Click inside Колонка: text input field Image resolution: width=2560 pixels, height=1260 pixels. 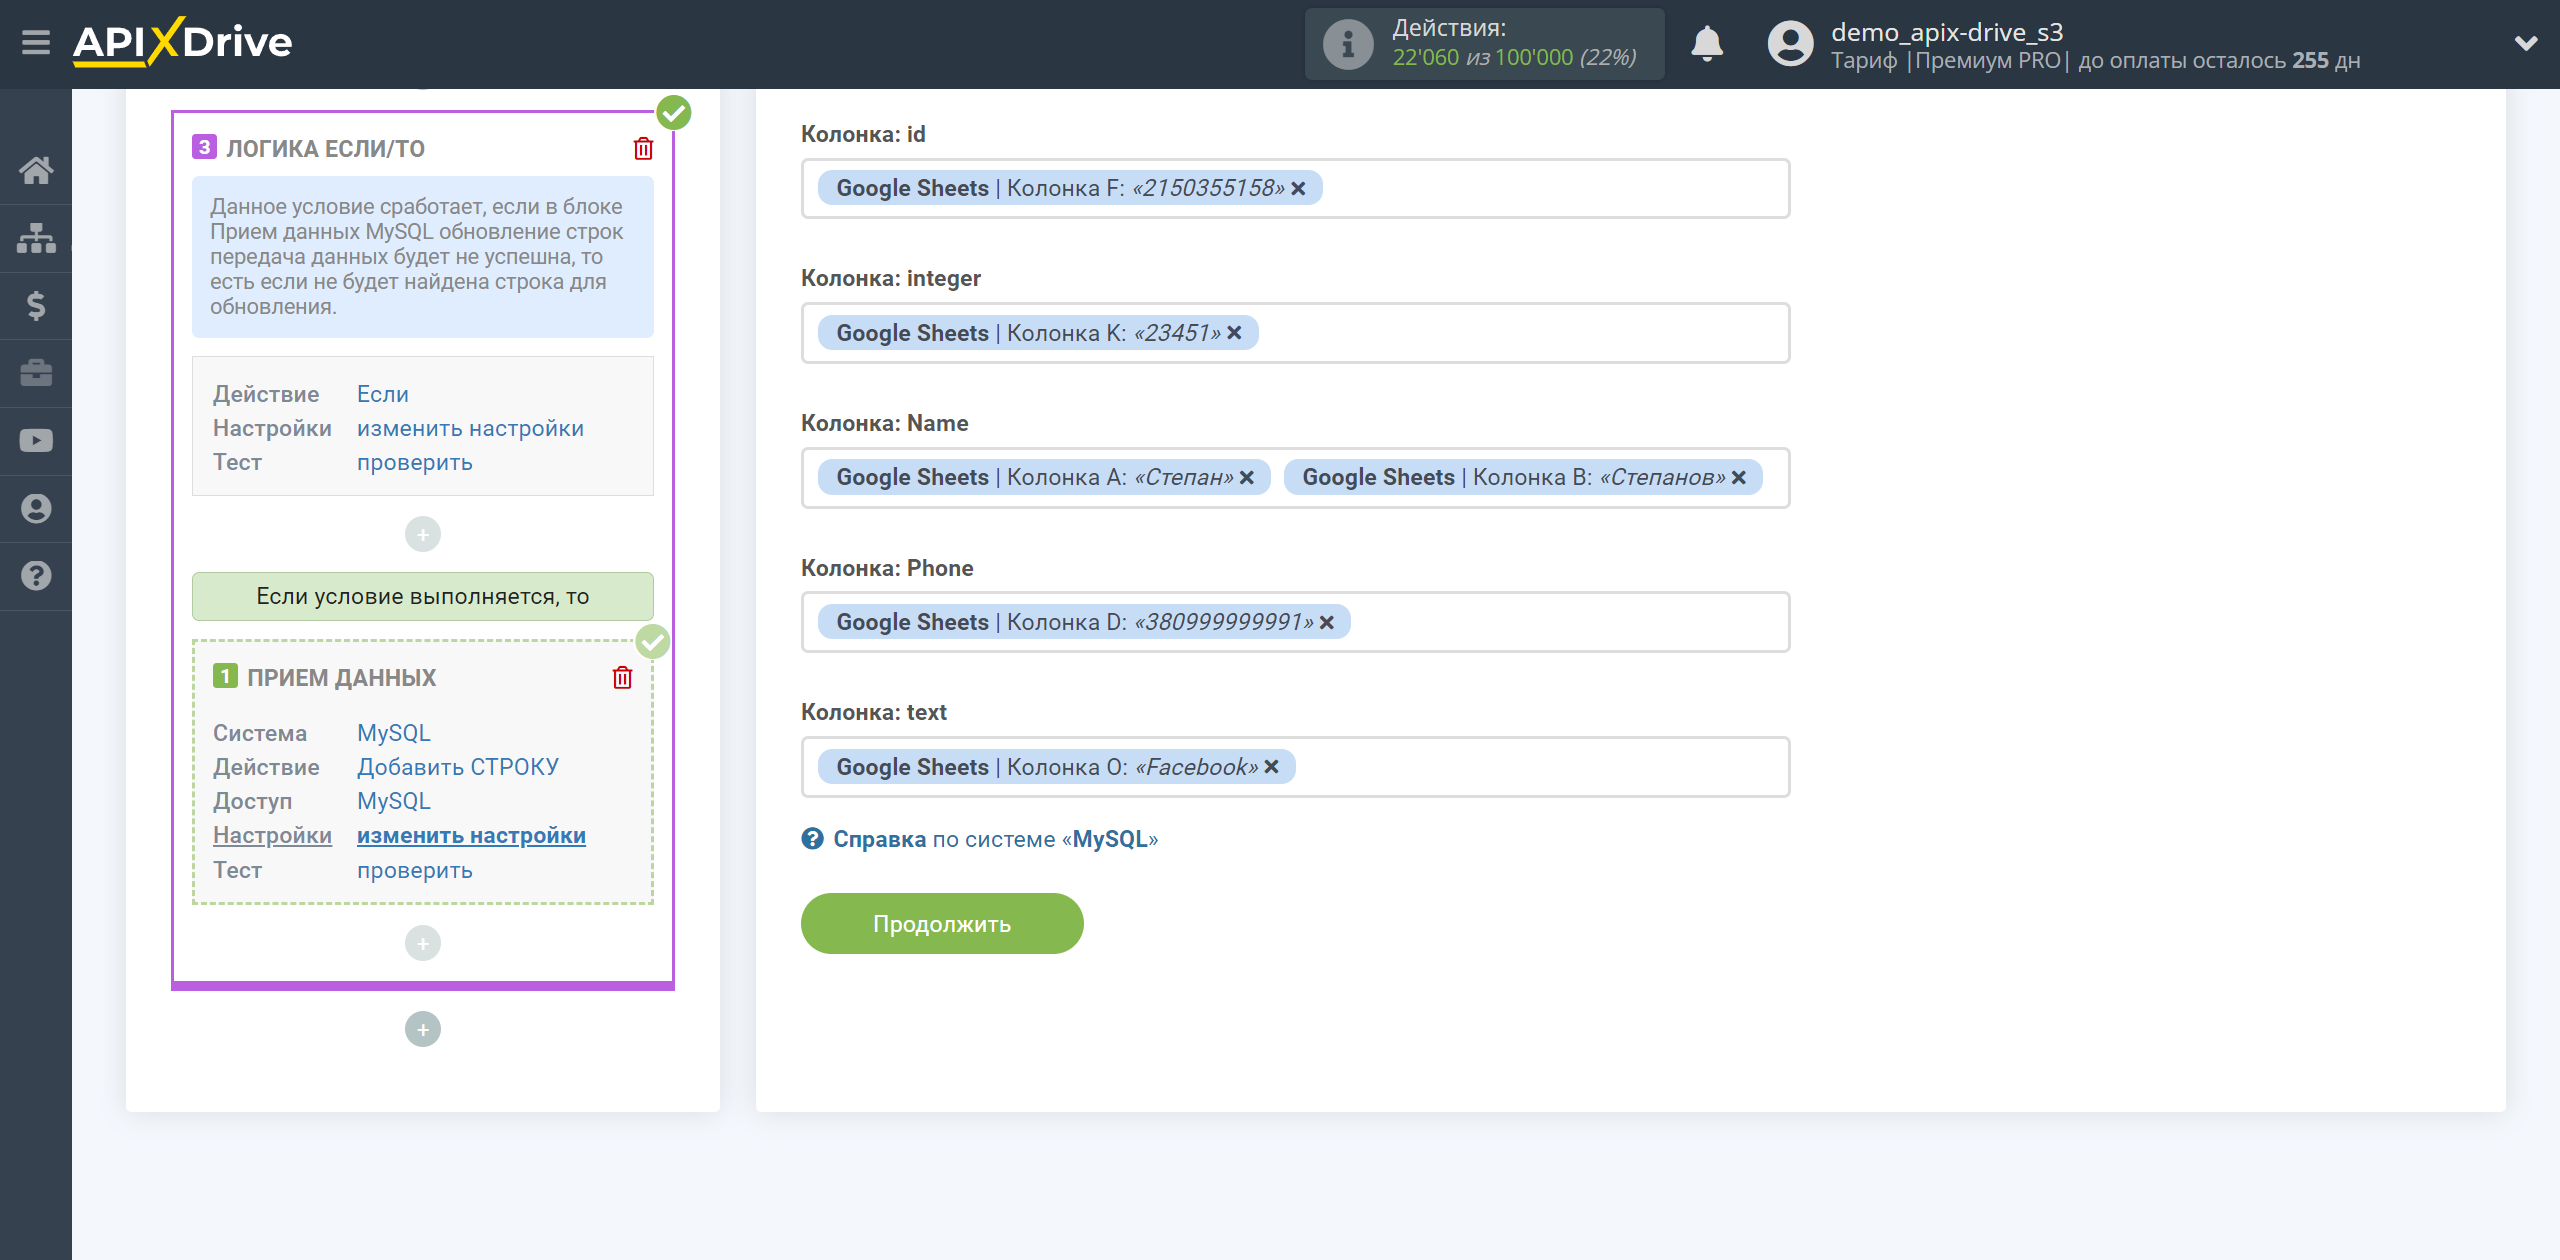(1295, 767)
